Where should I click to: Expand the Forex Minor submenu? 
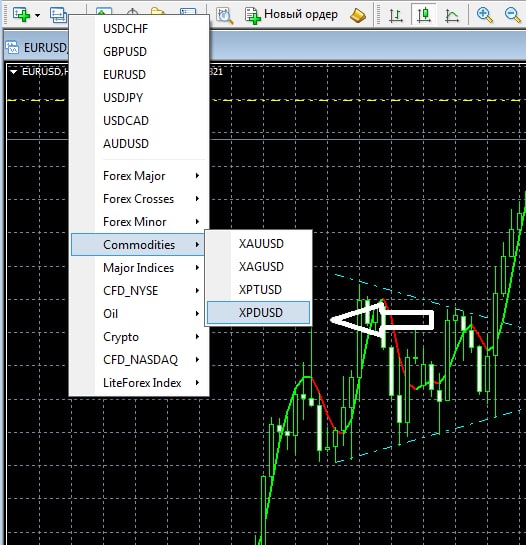(139, 221)
